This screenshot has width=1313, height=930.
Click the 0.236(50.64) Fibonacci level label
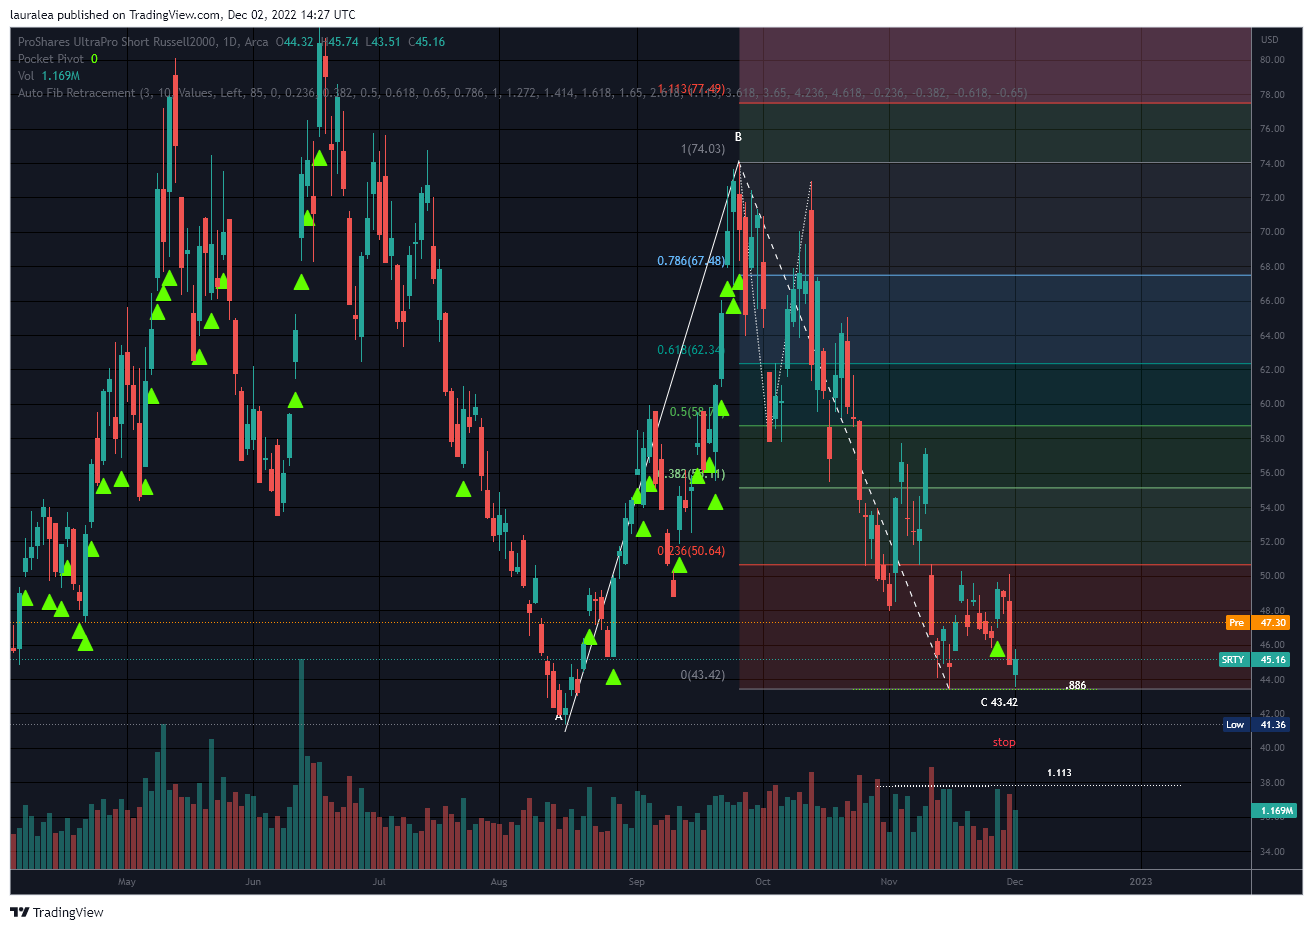click(x=691, y=551)
